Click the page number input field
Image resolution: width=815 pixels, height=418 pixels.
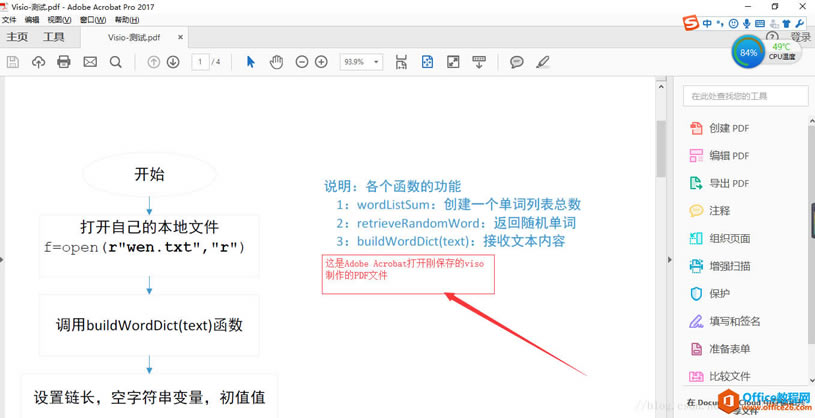coord(200,62)
